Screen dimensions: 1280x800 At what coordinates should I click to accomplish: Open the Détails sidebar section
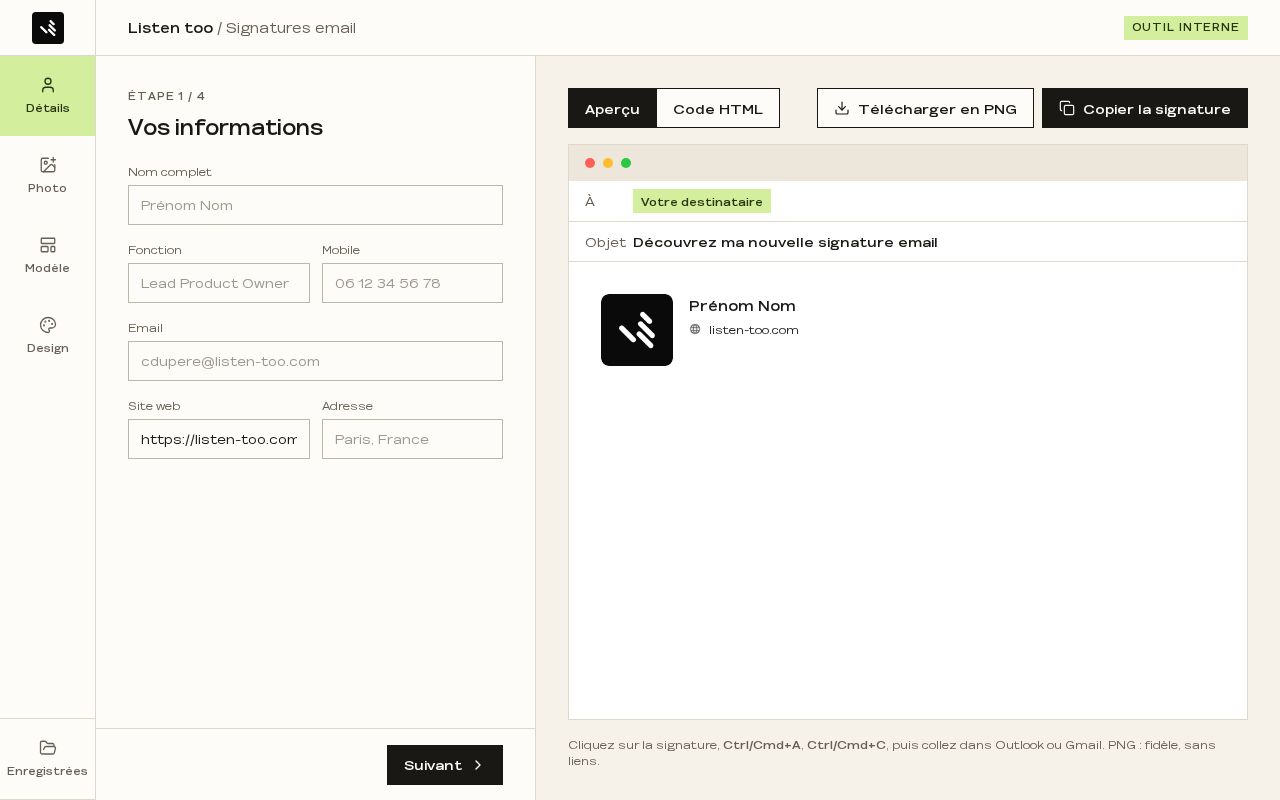47,96
